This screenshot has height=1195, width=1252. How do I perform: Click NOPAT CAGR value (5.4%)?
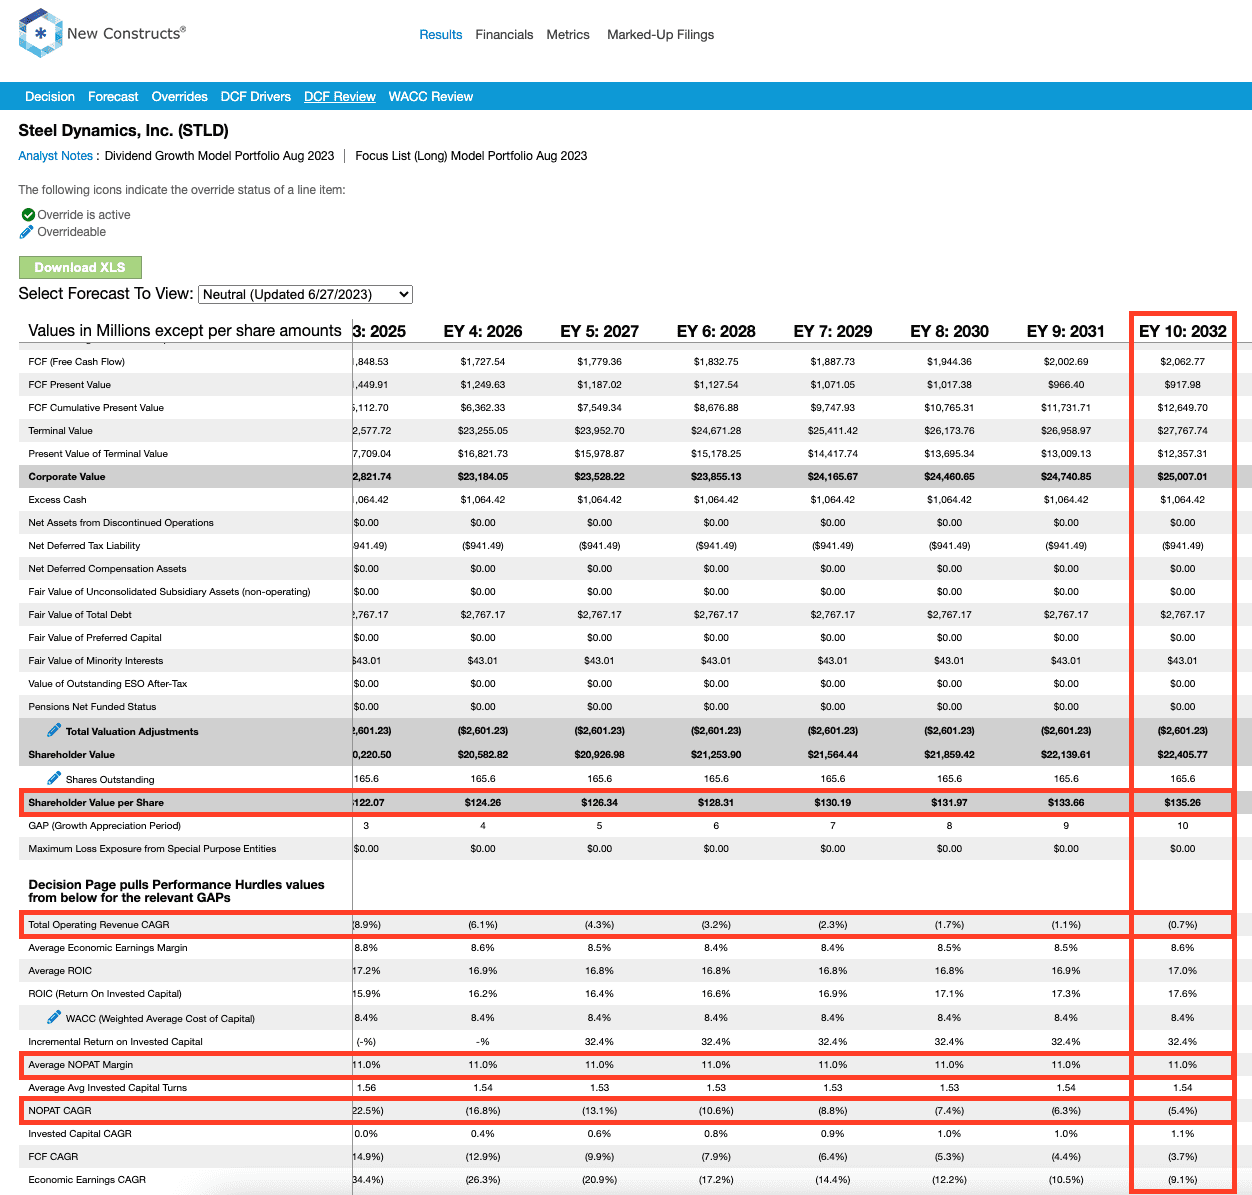[x=1183, y=1111]
